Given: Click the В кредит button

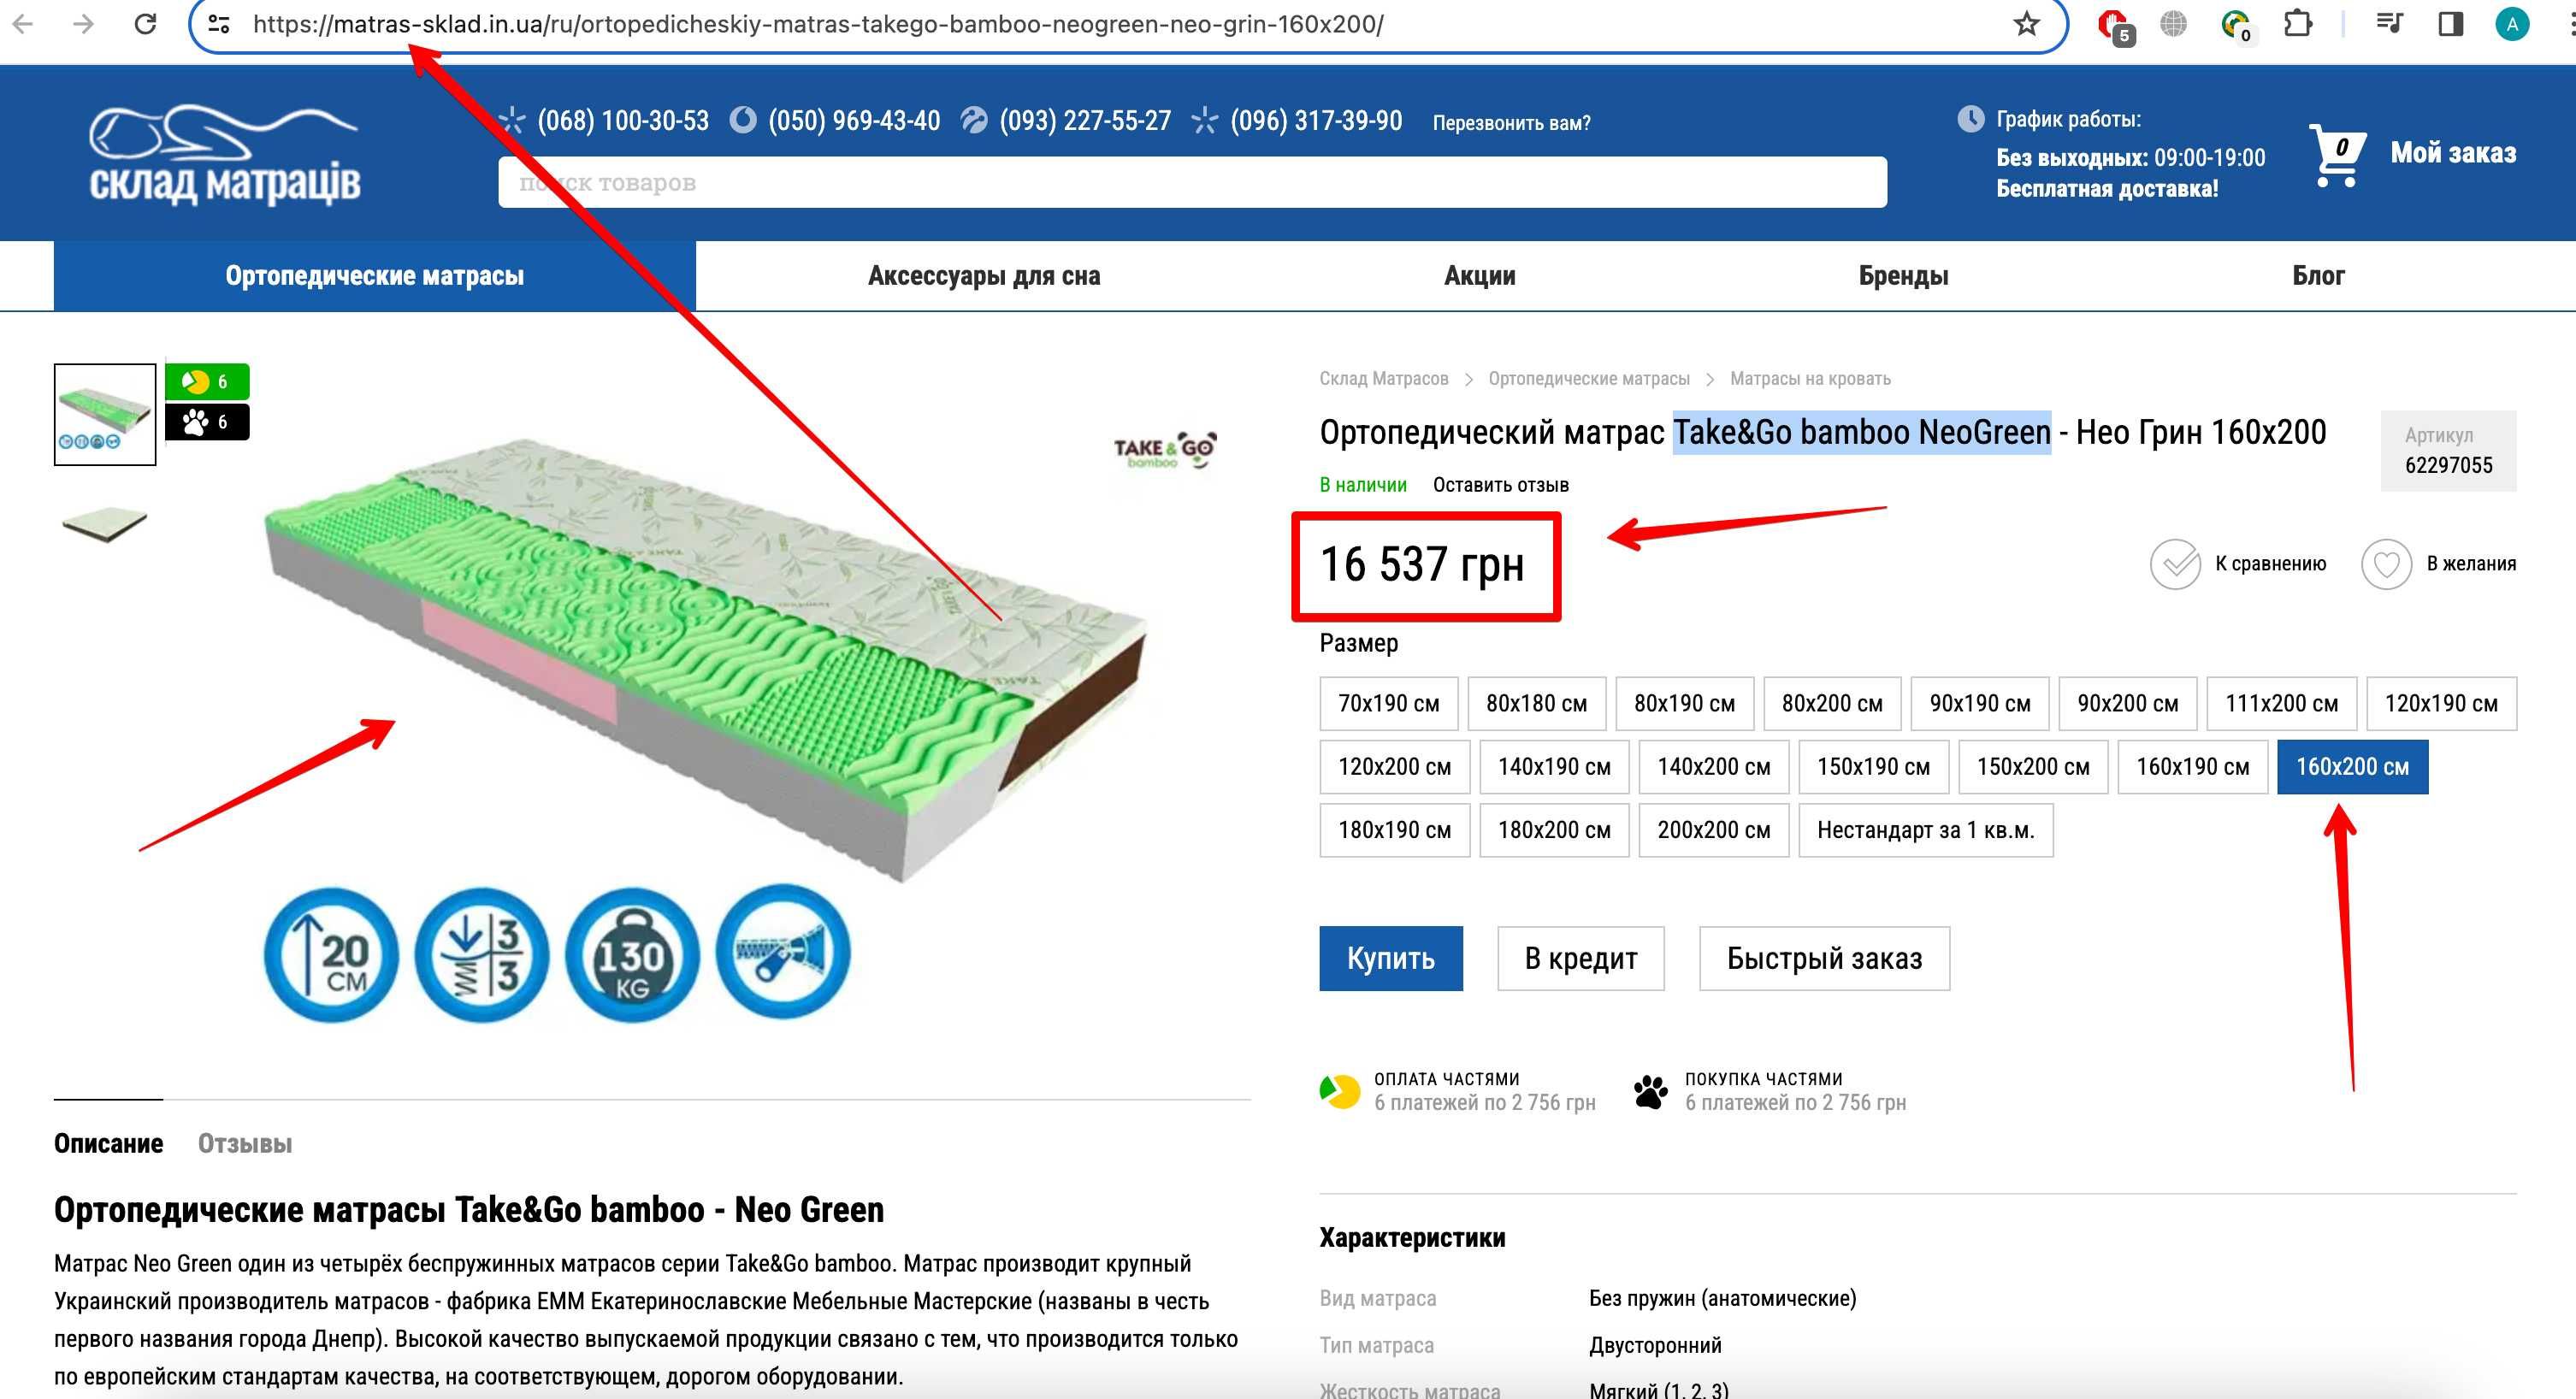Looking at the screenshot, I should tap(1581, 959).
